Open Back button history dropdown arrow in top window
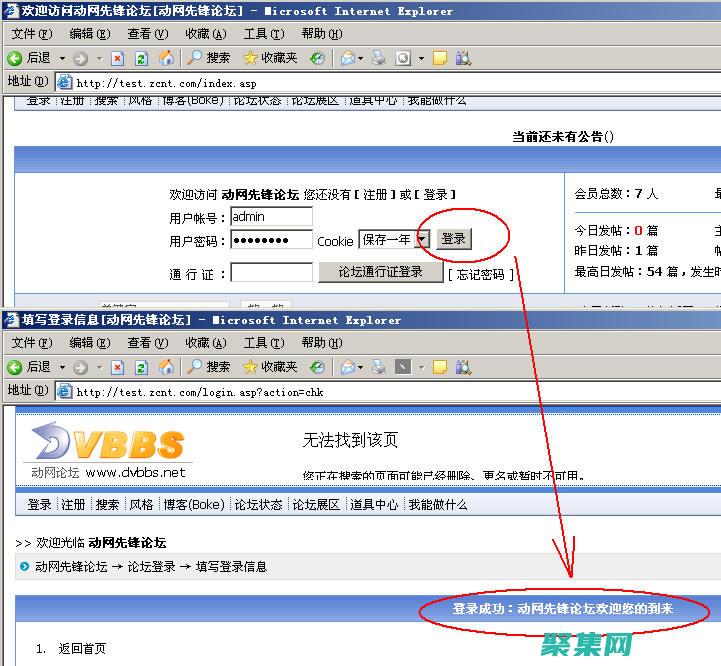The height and width of the screenshot is (666, 721). pos(62,58)
